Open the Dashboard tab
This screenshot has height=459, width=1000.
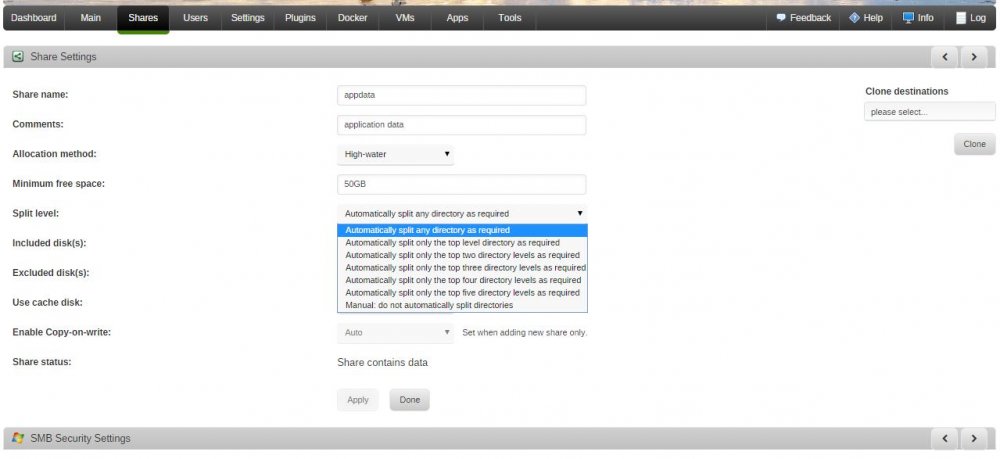tap(34, 18)
